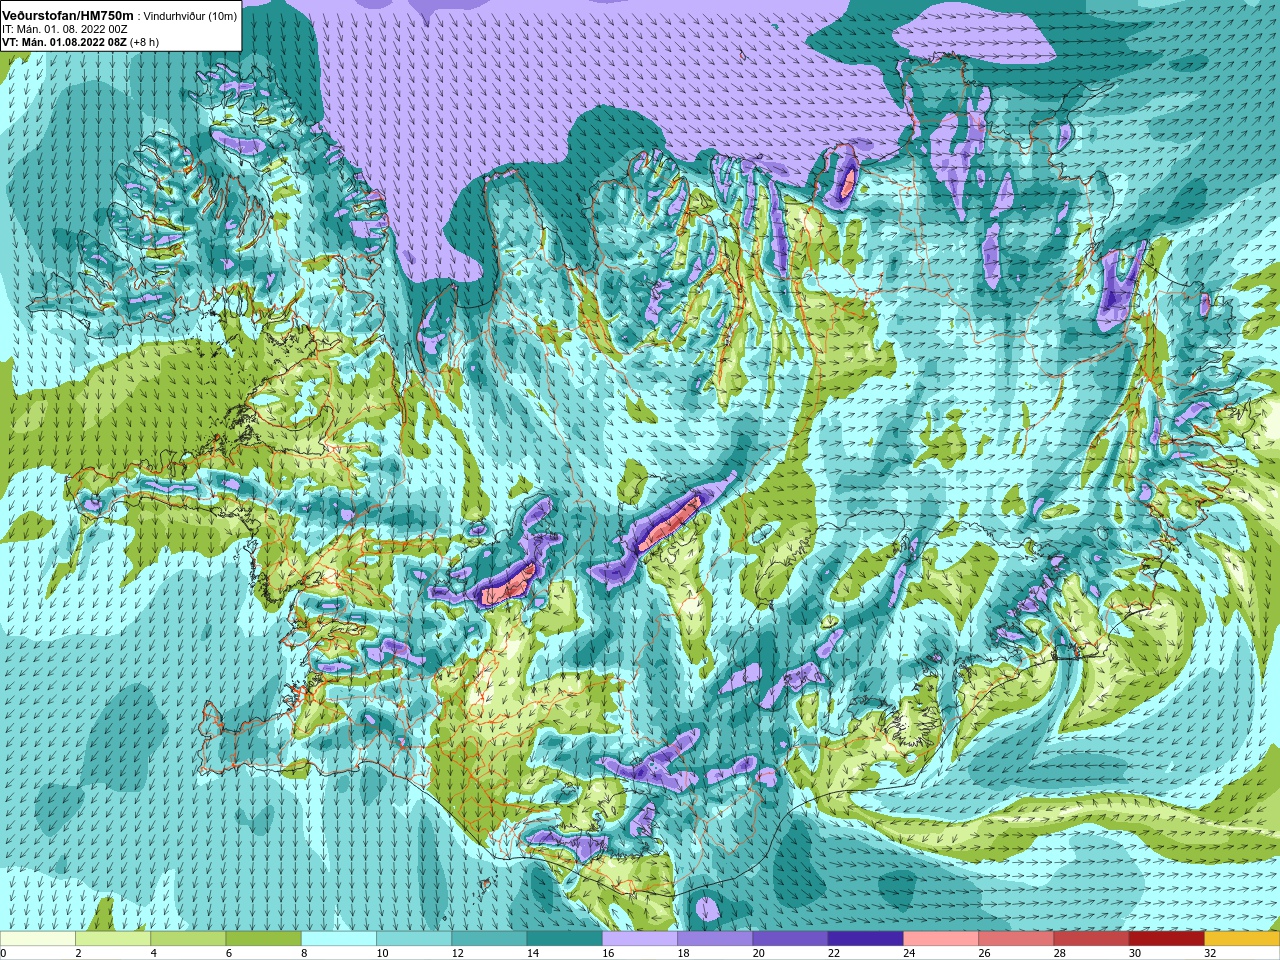Click the legend scale number 4
This screenshot has width=1280, height=960.
[153, 953]
